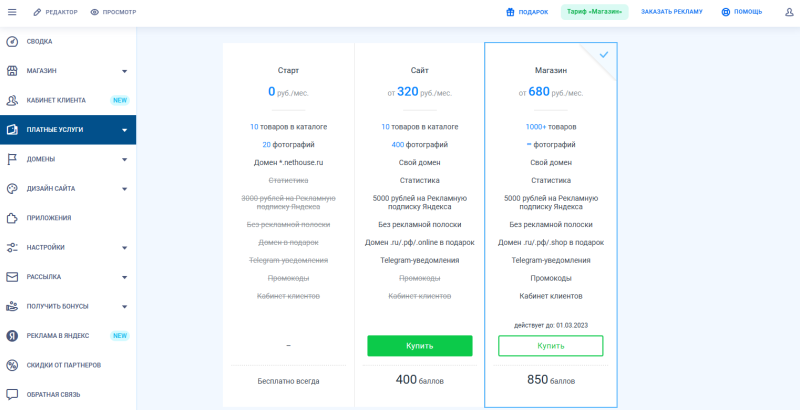
Task: Expand the Получить бонусы arrow
Action: [124, 307]
